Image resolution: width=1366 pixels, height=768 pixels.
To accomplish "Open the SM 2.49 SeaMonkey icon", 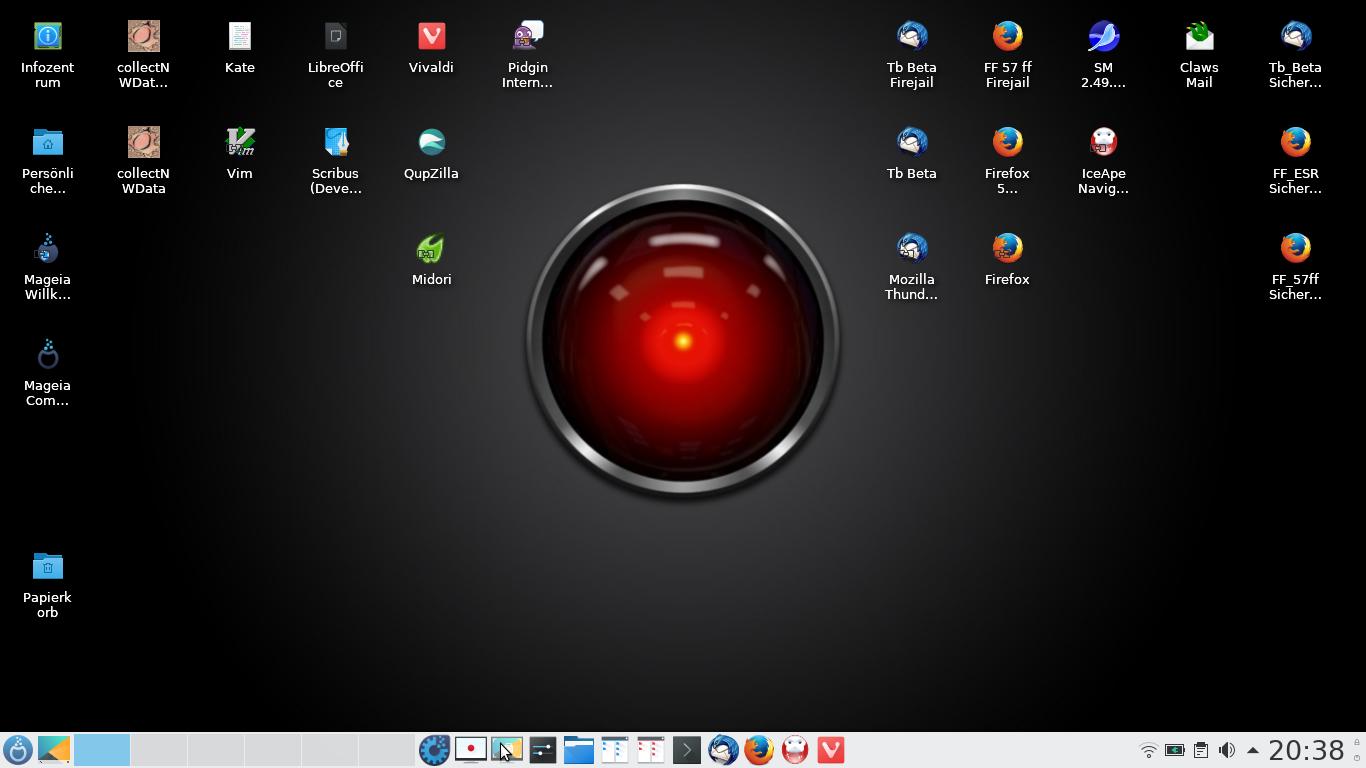I will (1104, 54).
